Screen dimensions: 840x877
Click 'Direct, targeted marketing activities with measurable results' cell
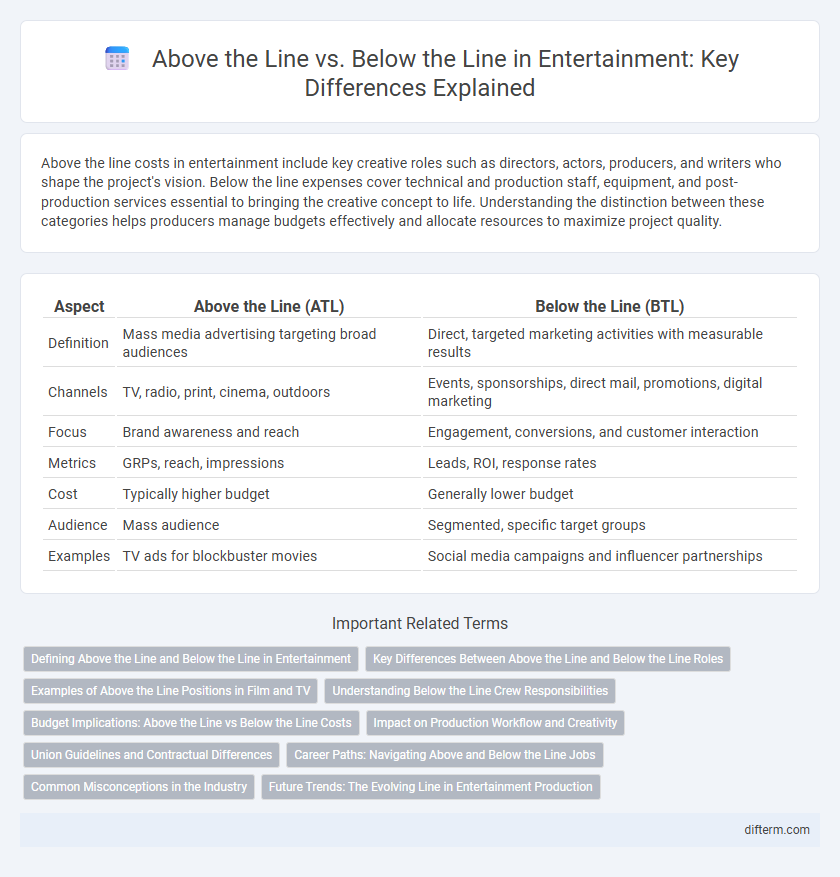[x=610, y=343]
